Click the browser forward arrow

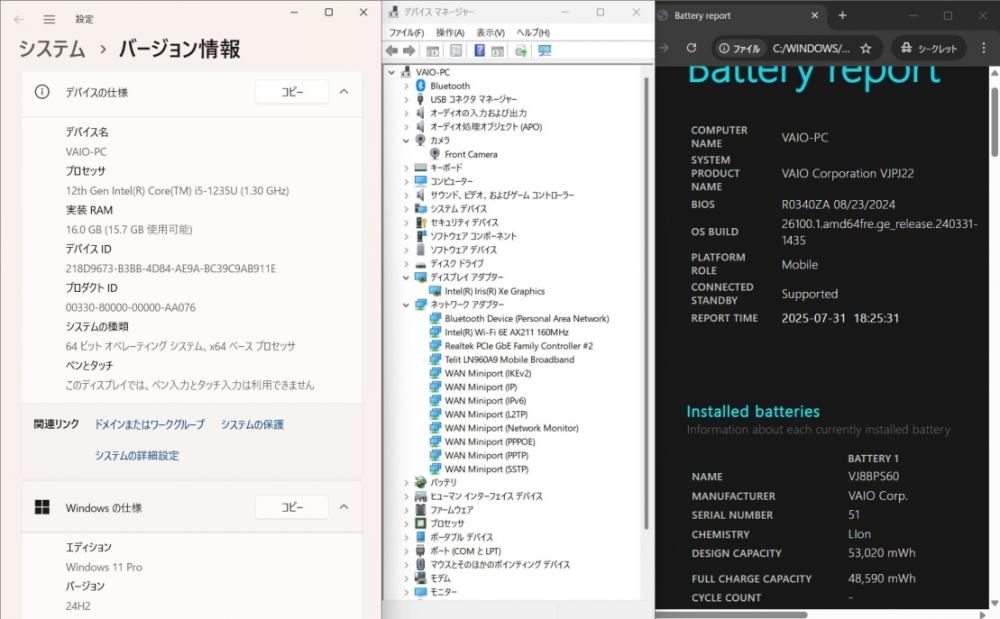coord(664,48)
